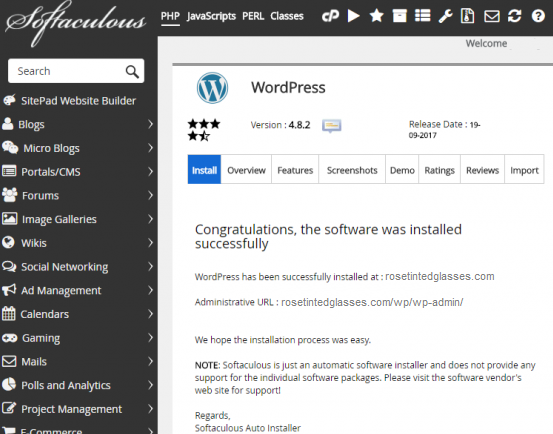Expand the Project Management chevron
This screenshot has height=434, width=553.
click(151, 409)
